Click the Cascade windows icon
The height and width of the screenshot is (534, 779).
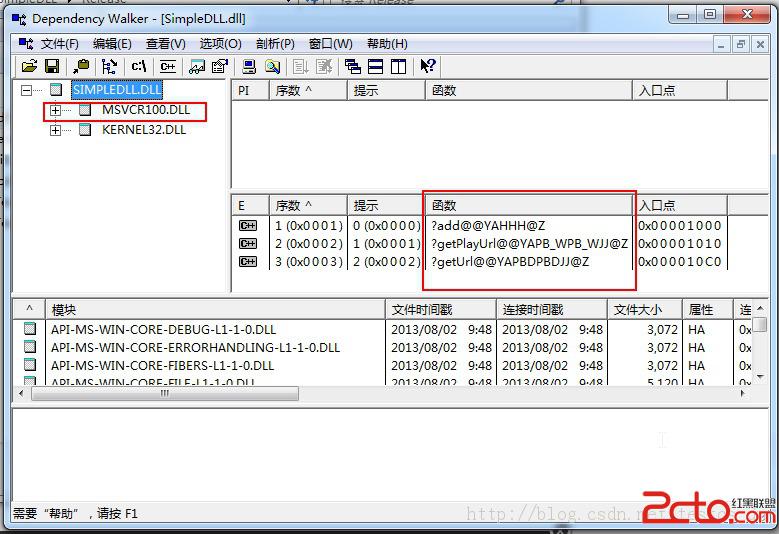[x=353, y=66]
